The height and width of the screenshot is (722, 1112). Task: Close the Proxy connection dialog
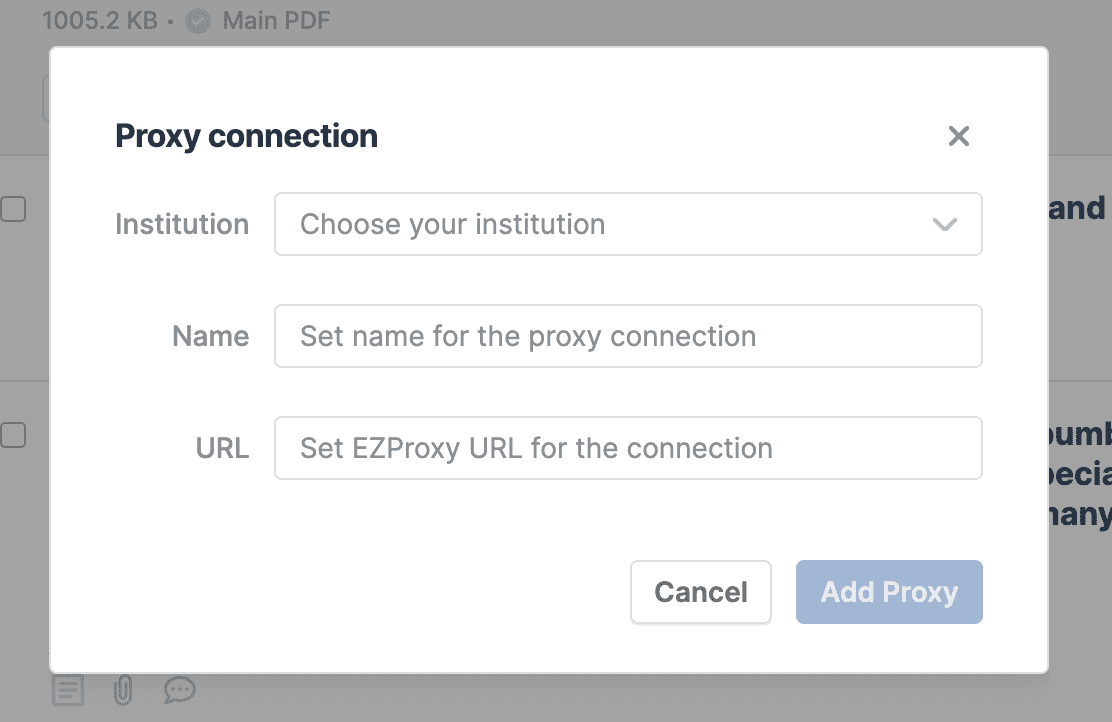tap(959, 136)
